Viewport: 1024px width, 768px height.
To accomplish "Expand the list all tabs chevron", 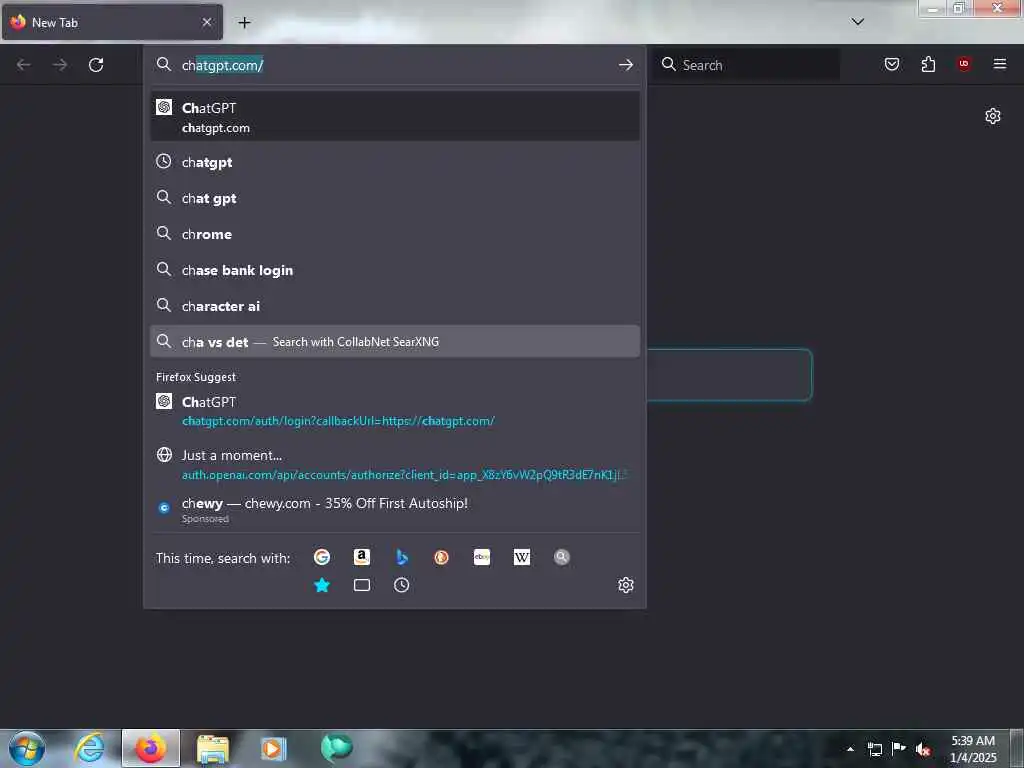I will click(858, 22).
